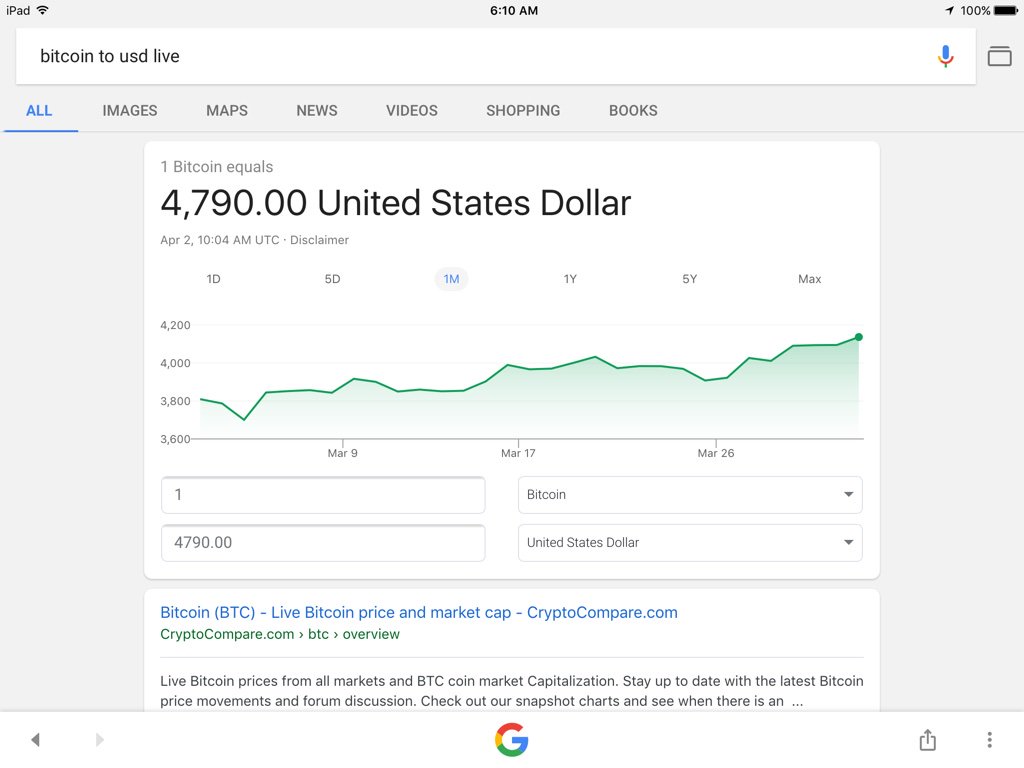The height and width of the screenshot is (768, 1024).
Task: Go back with the left arrow
Action: point(35,739)
